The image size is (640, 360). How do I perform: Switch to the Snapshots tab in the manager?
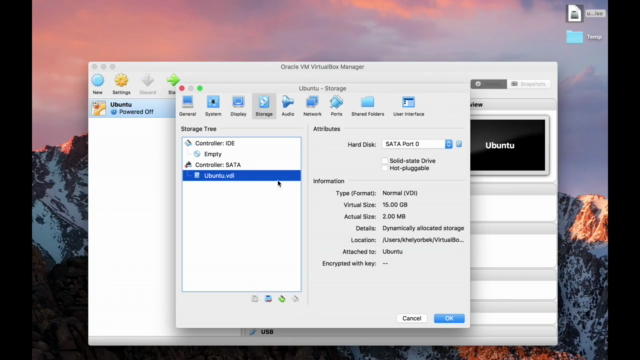click(529, 84)
